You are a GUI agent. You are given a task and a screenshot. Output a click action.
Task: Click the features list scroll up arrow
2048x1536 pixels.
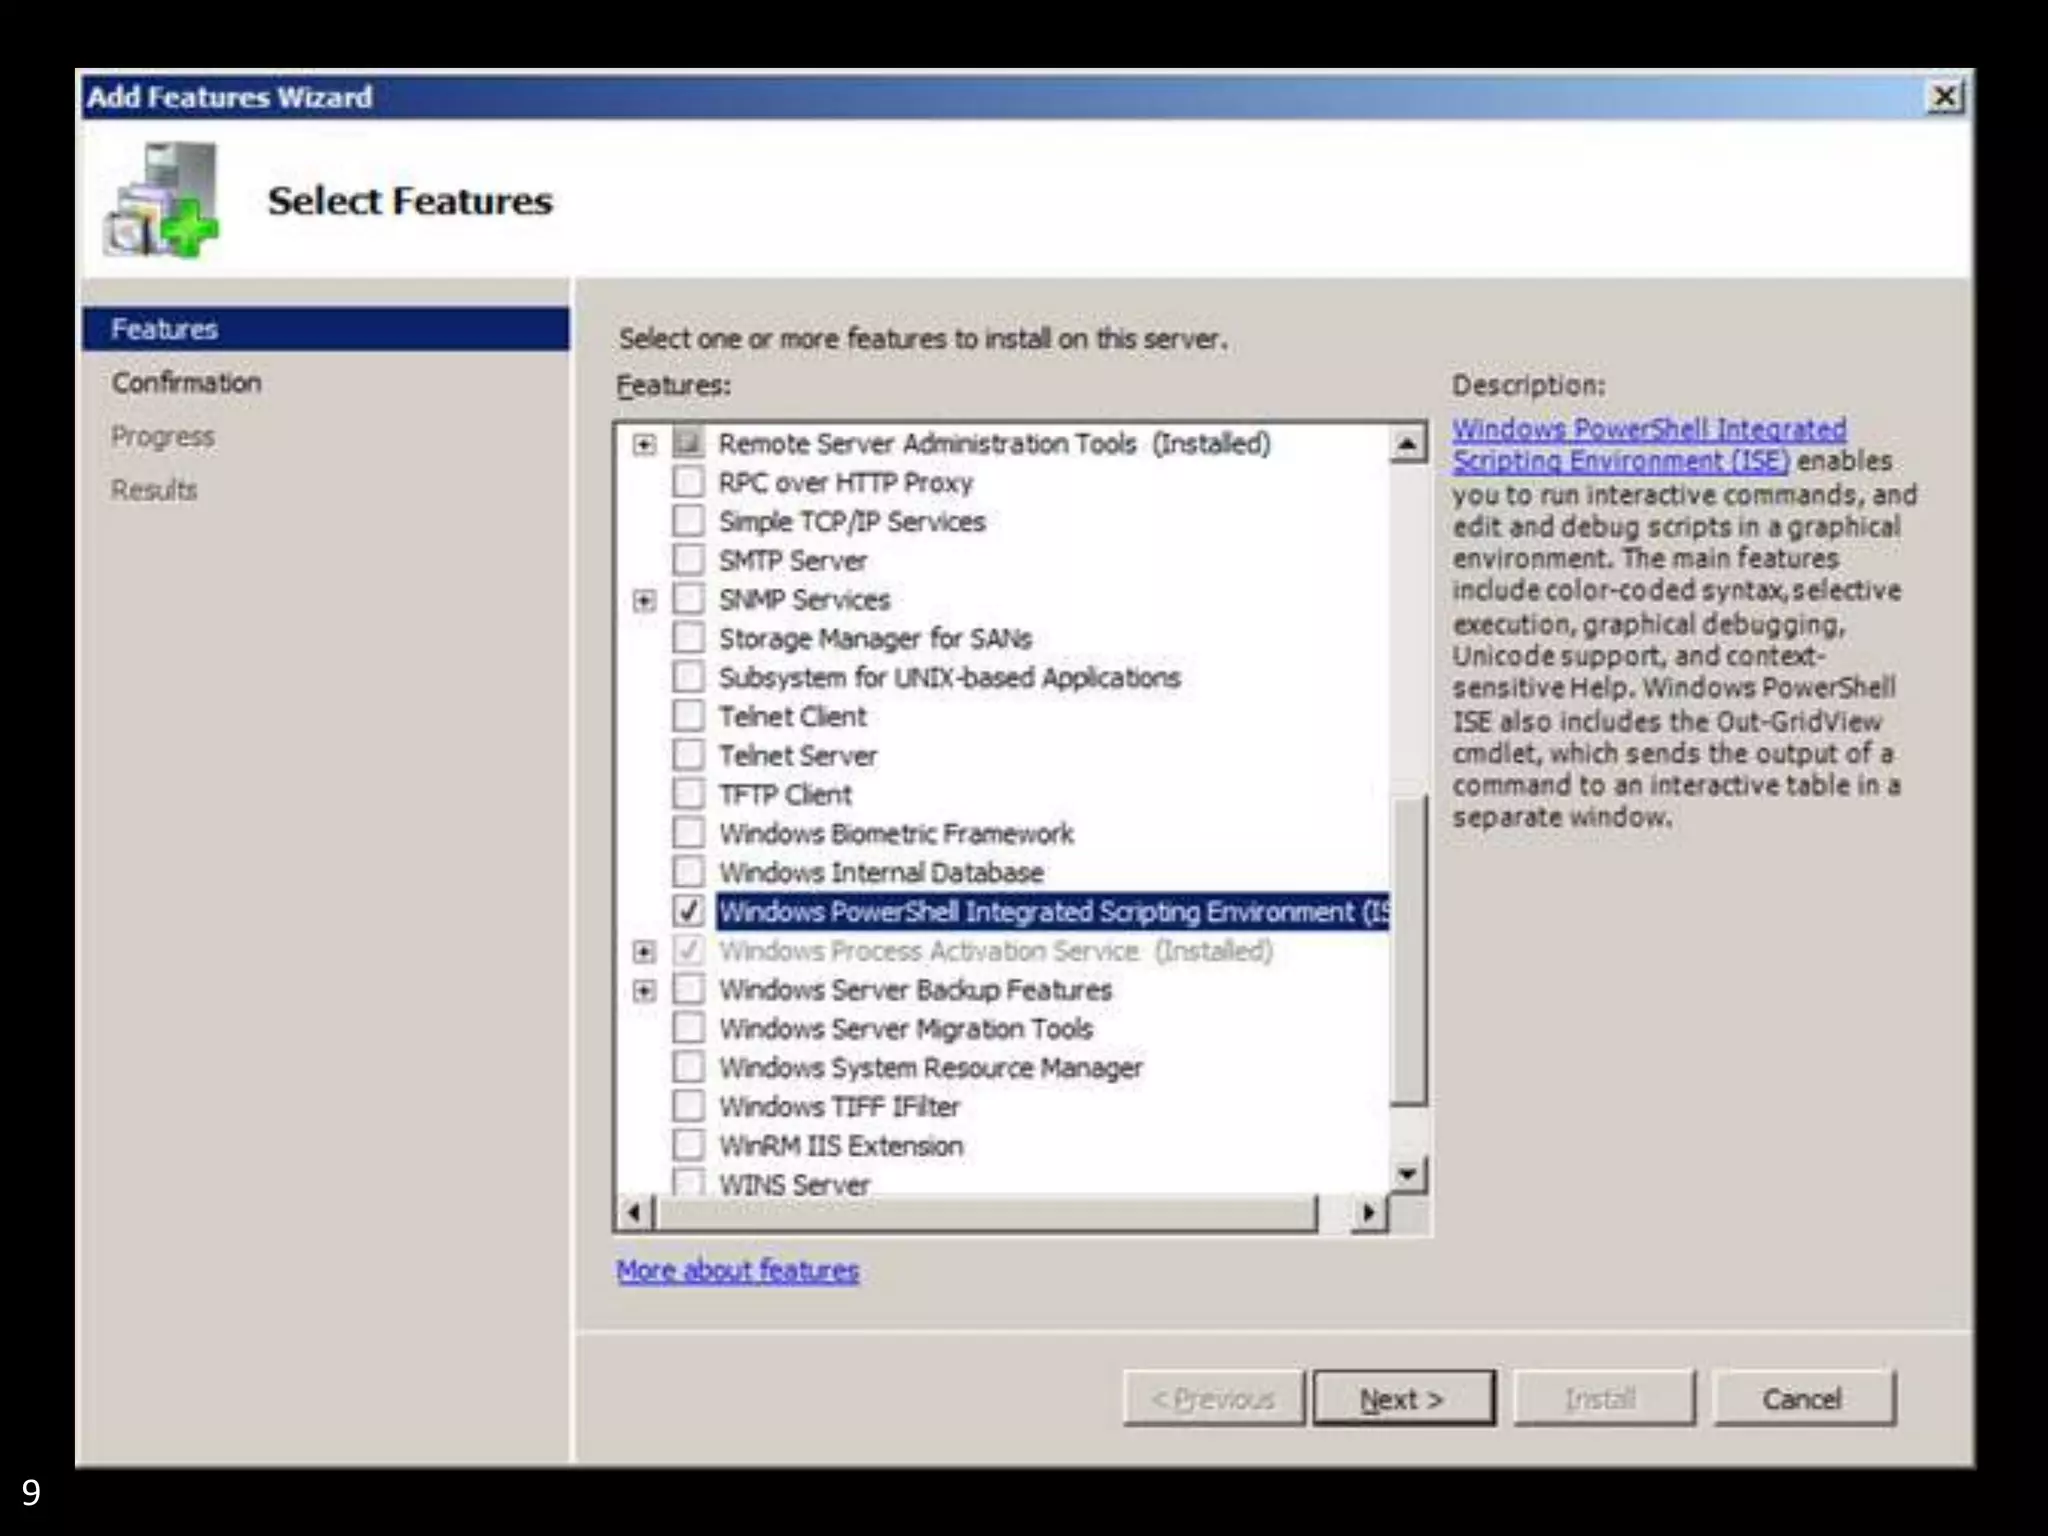[x=1408, y=443]
